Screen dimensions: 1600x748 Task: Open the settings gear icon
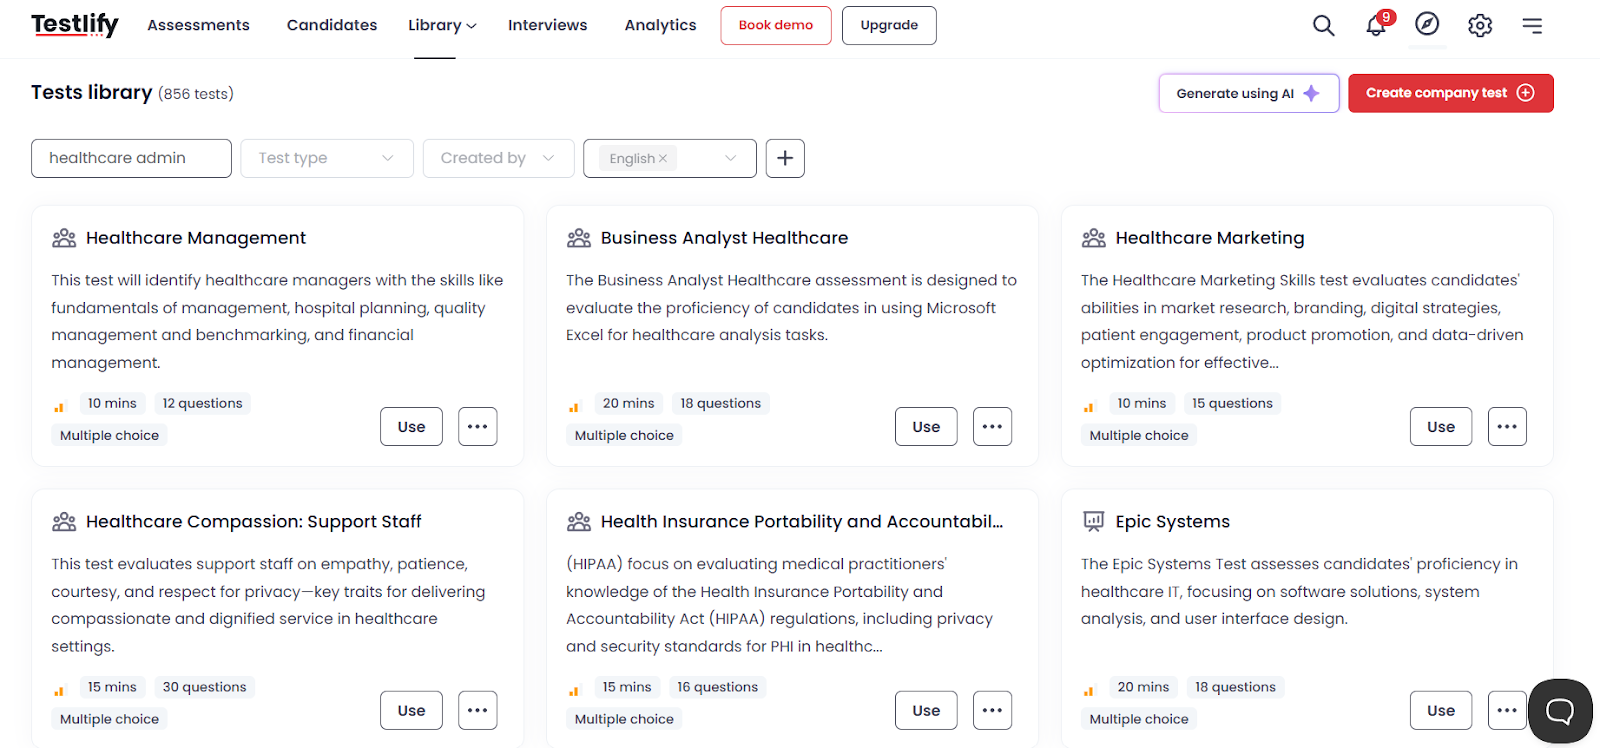coord(1480,26)
